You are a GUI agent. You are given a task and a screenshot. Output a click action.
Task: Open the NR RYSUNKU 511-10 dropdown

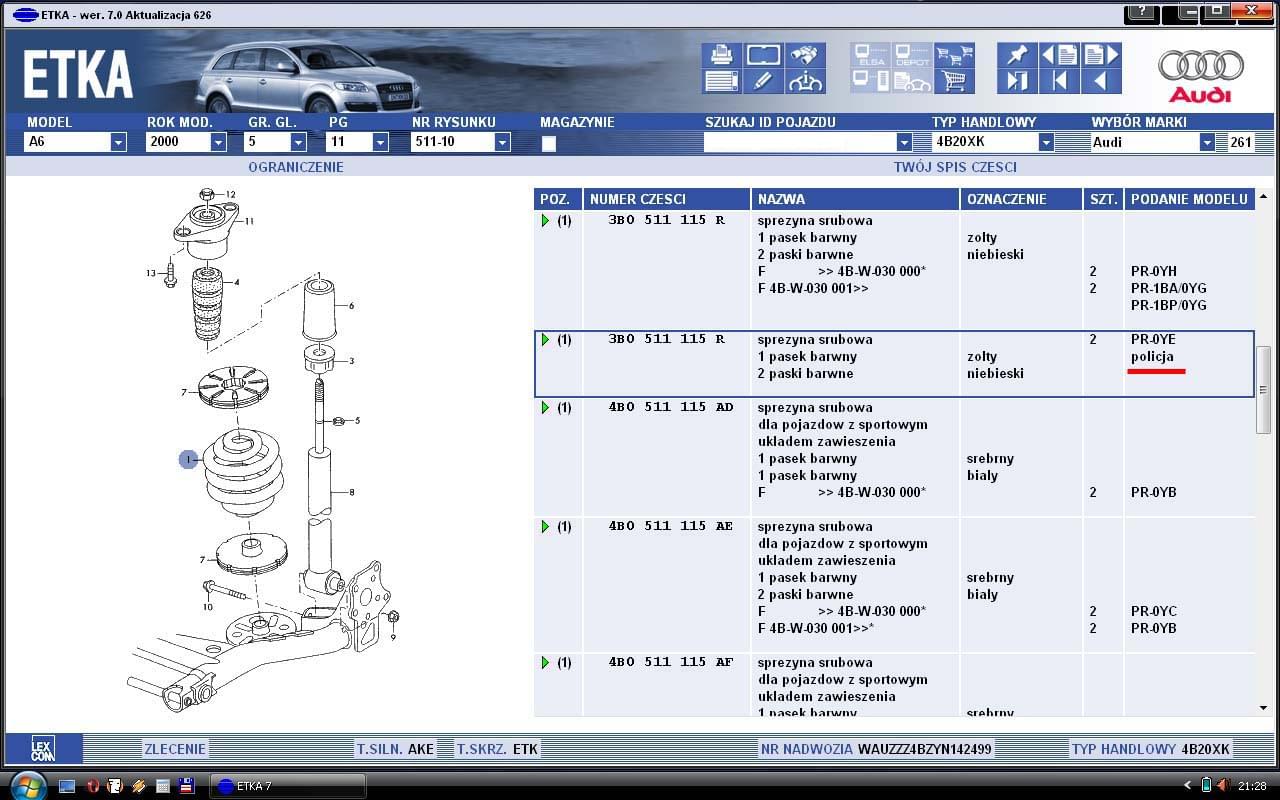tap(502, 142)
